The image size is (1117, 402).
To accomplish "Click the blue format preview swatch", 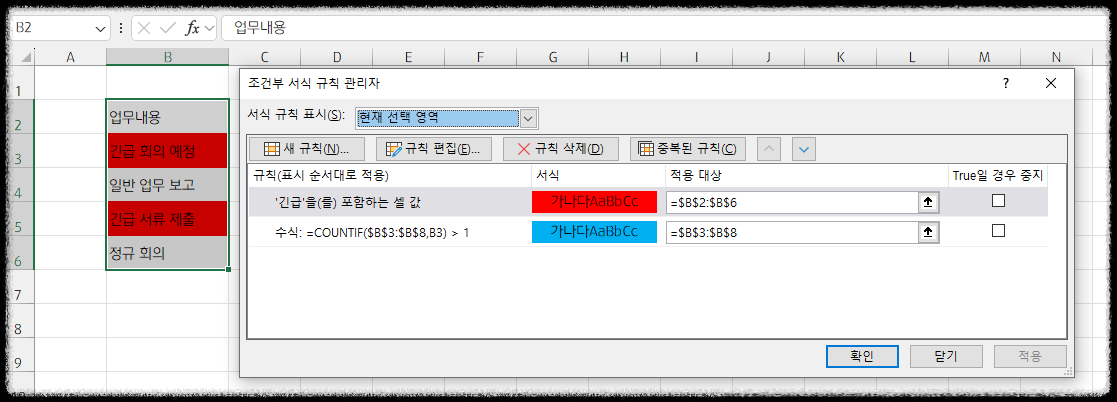I will click(x=594, y=232).
